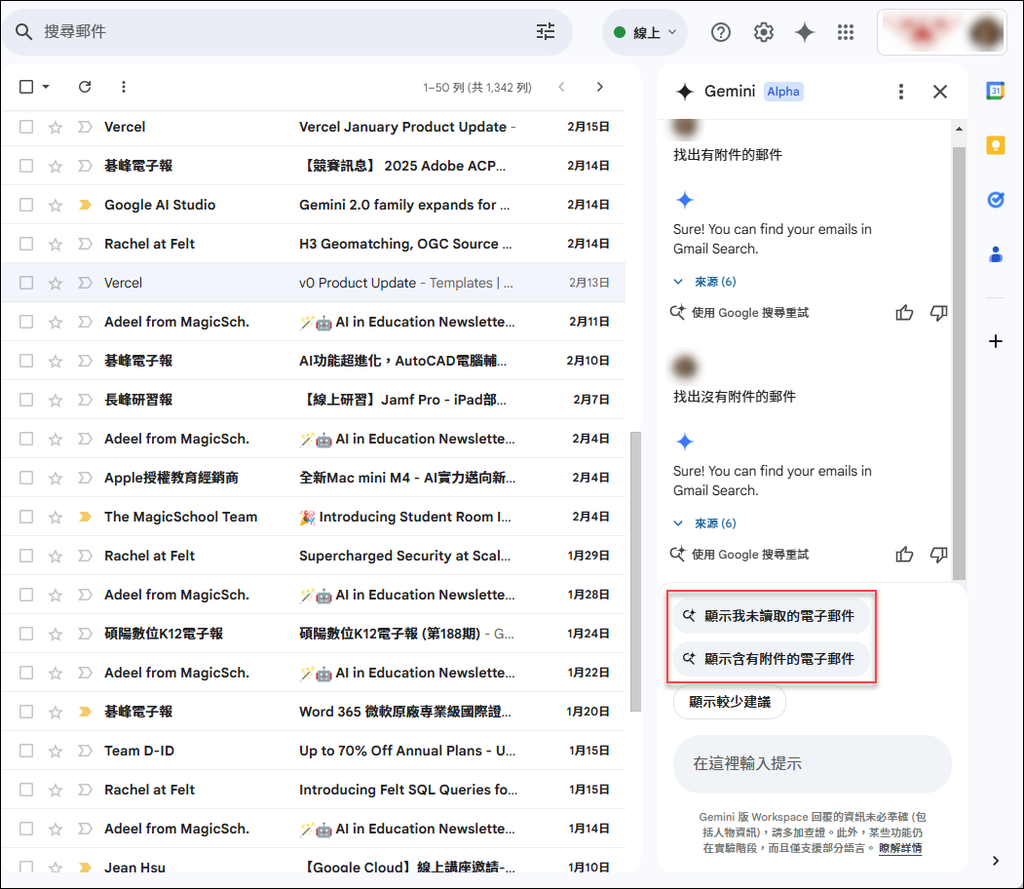Open the mail toolbar more options menu
Image resolution: width=1024 pixels, height=889 pixels.
[123, 87]
